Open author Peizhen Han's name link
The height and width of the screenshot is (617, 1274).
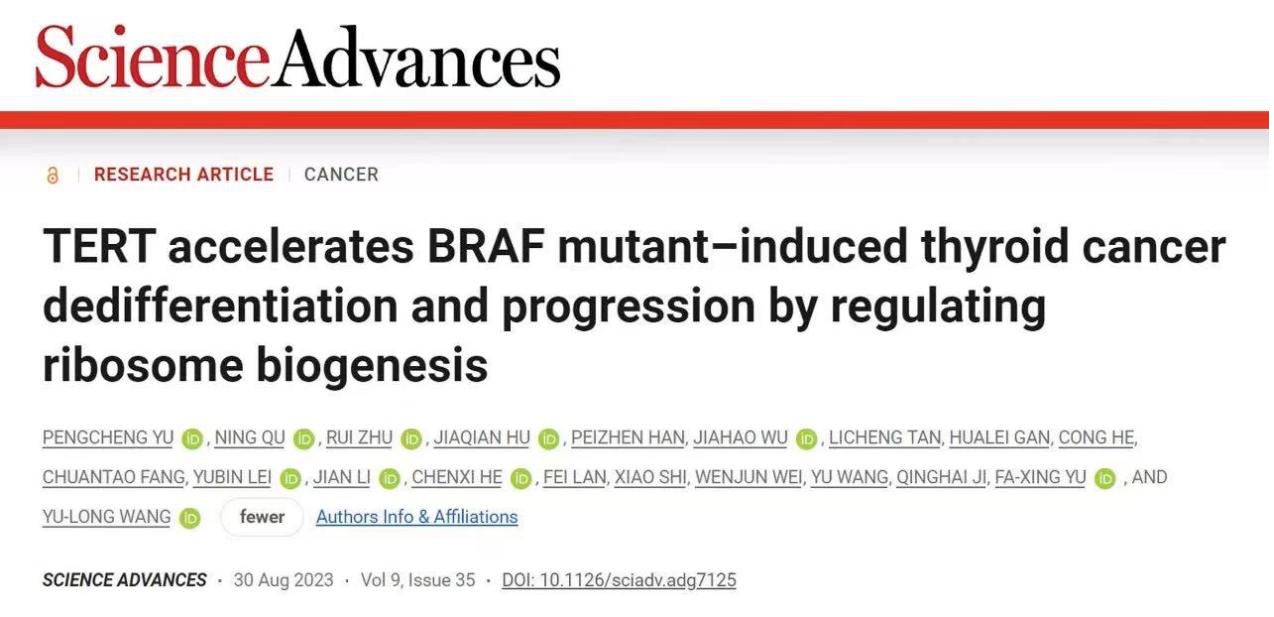(x=628, y=438)
